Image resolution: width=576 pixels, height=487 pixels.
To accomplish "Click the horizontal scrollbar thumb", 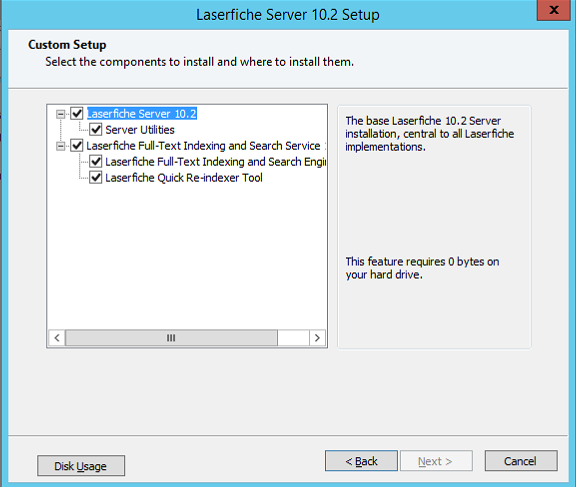I will click(x=171, y=338).
